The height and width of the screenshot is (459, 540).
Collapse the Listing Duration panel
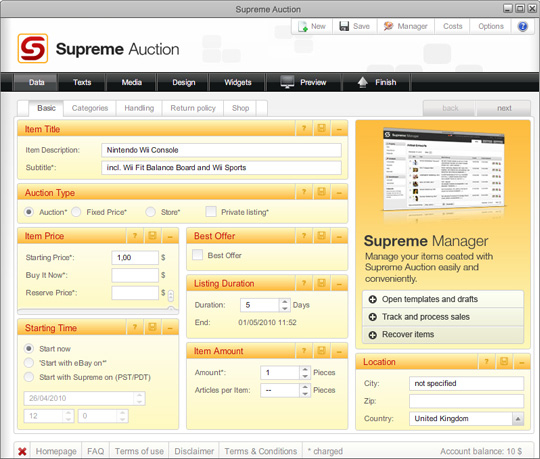pos(339,283)
